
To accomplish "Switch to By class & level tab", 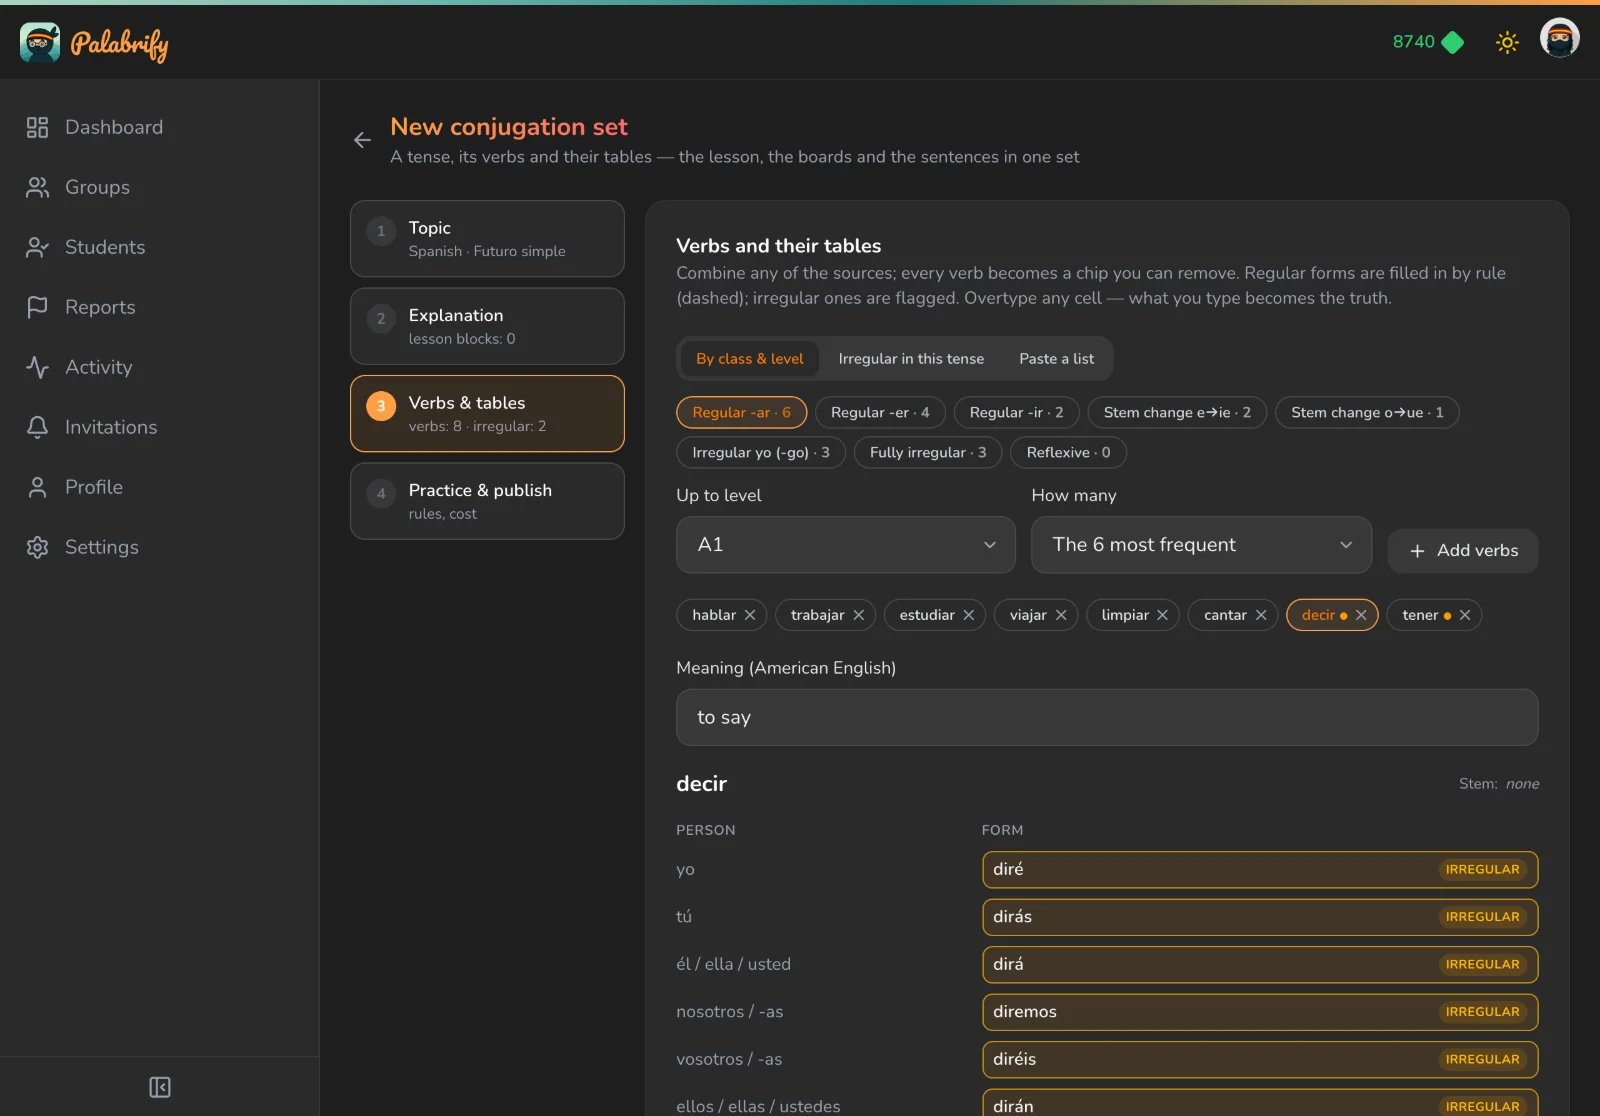I will [750, 359].
